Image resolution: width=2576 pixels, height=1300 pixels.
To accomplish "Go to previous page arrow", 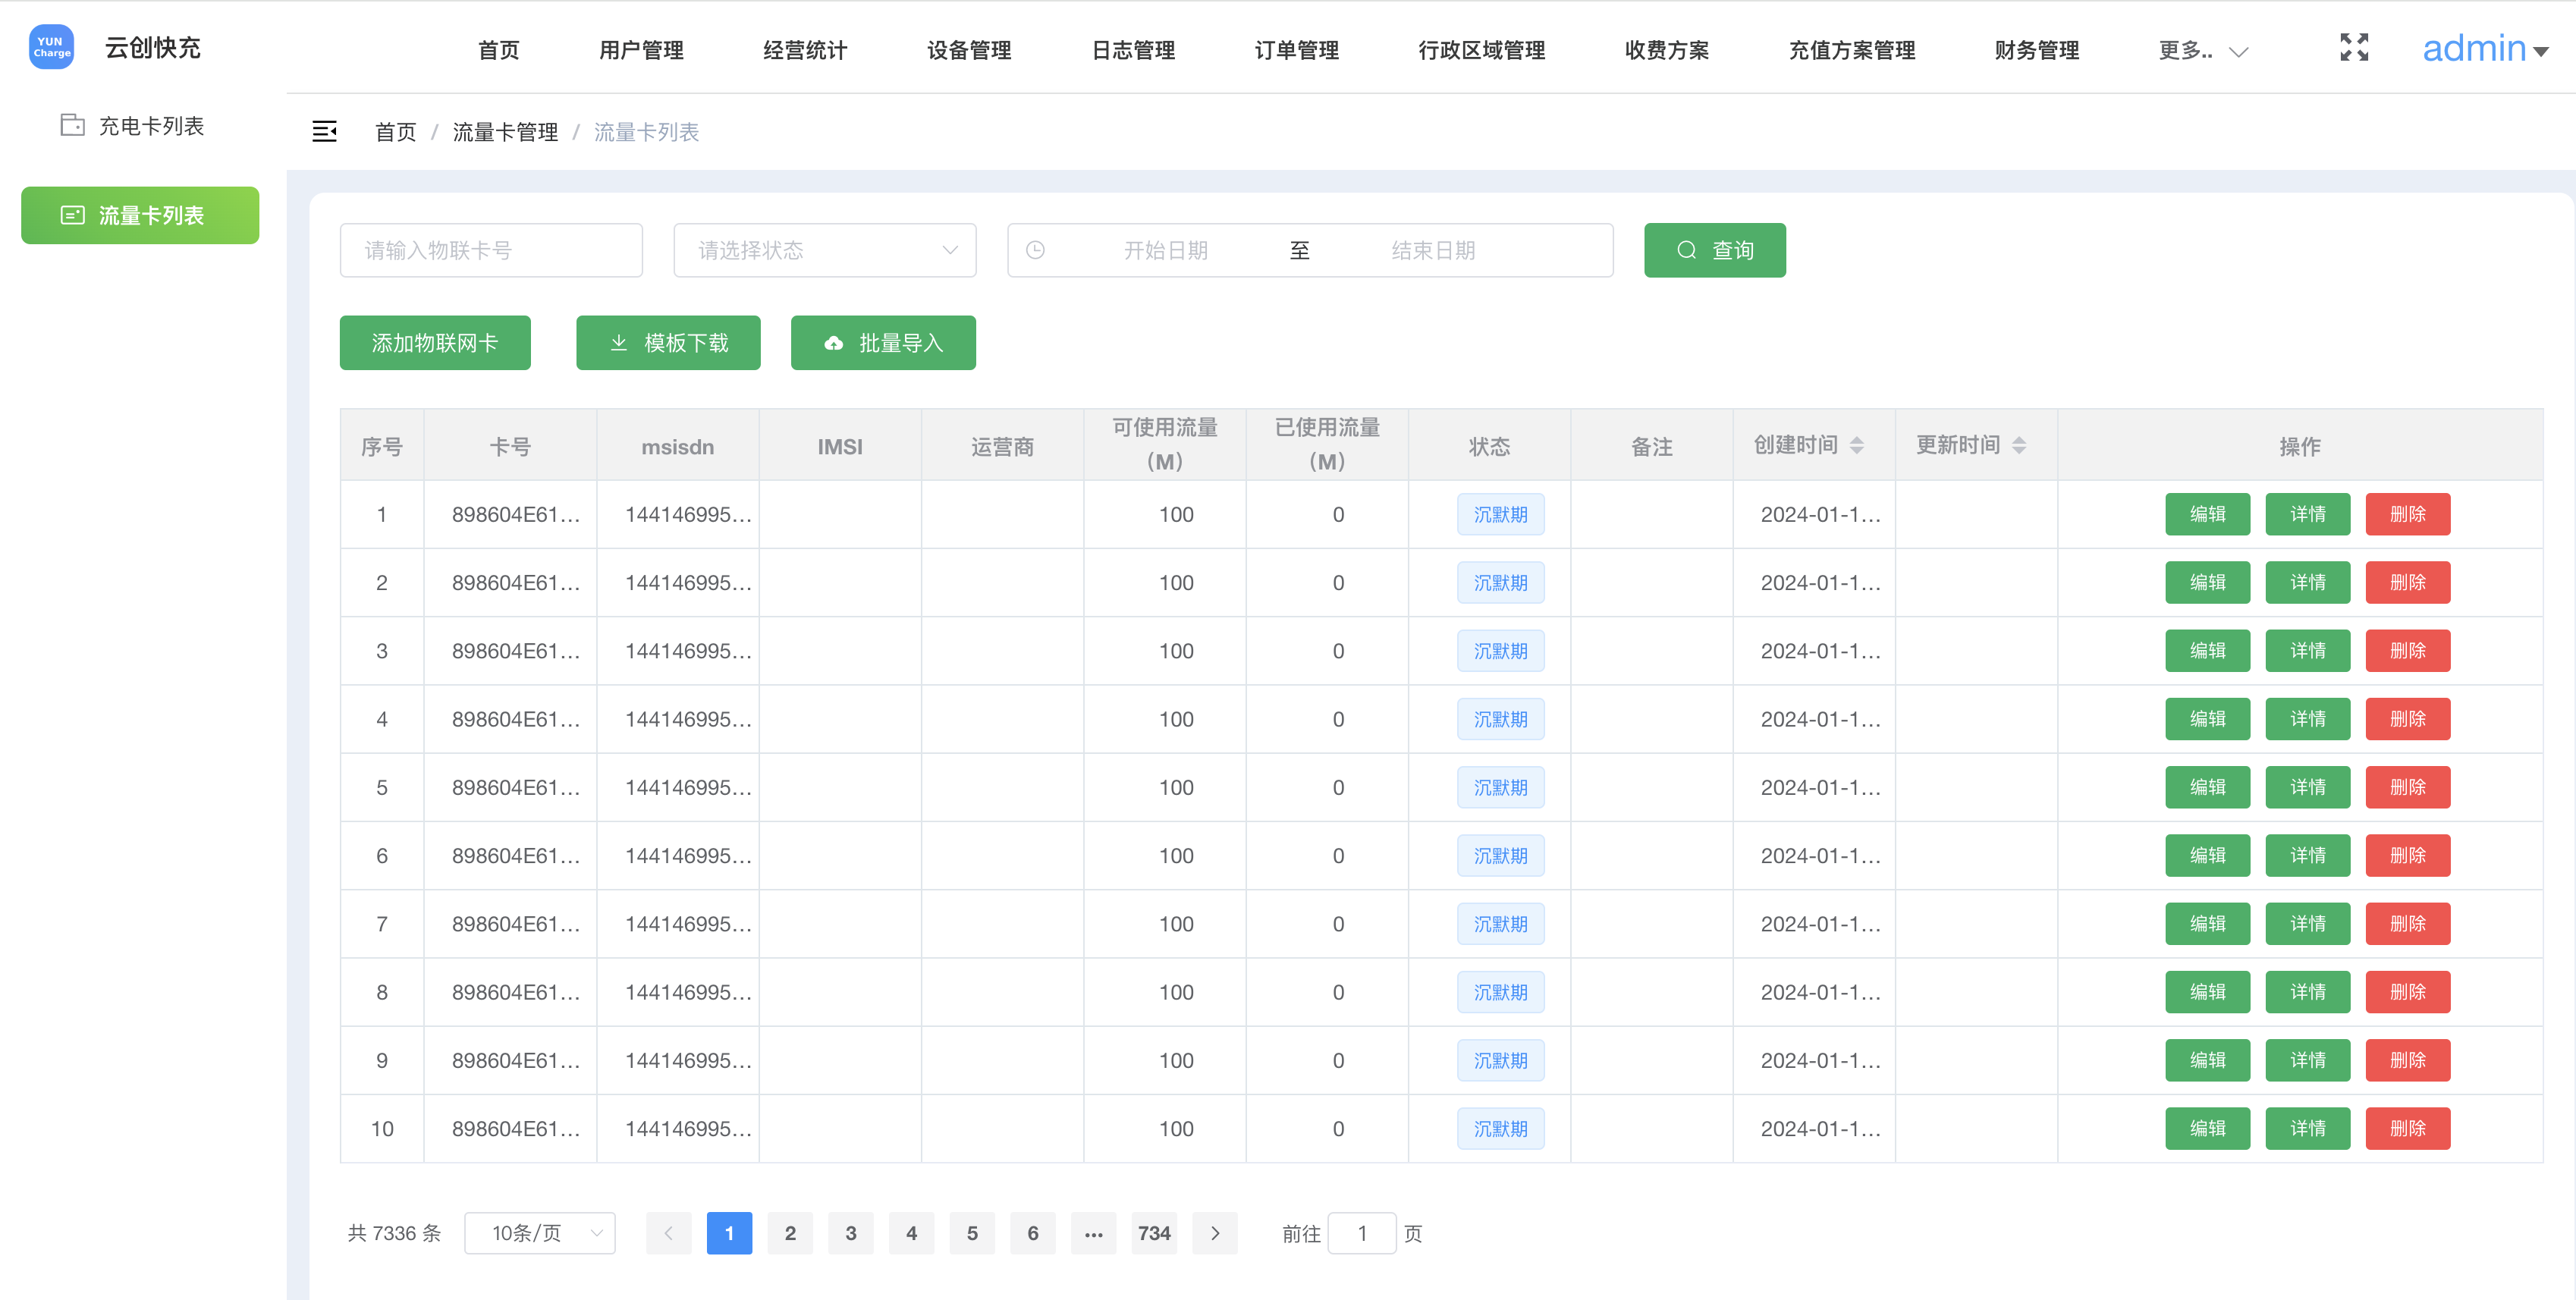I will [669, 1233].
